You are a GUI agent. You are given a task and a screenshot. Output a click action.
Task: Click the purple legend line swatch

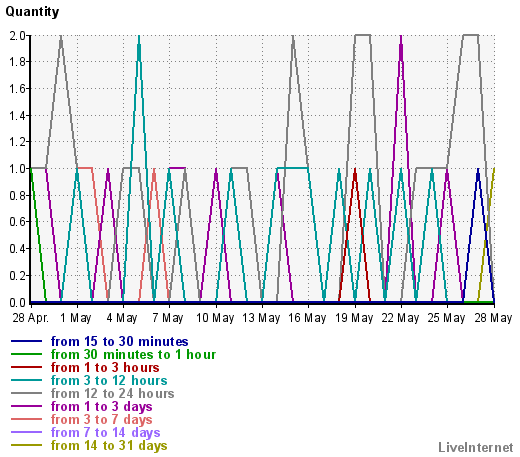(26, 406)
